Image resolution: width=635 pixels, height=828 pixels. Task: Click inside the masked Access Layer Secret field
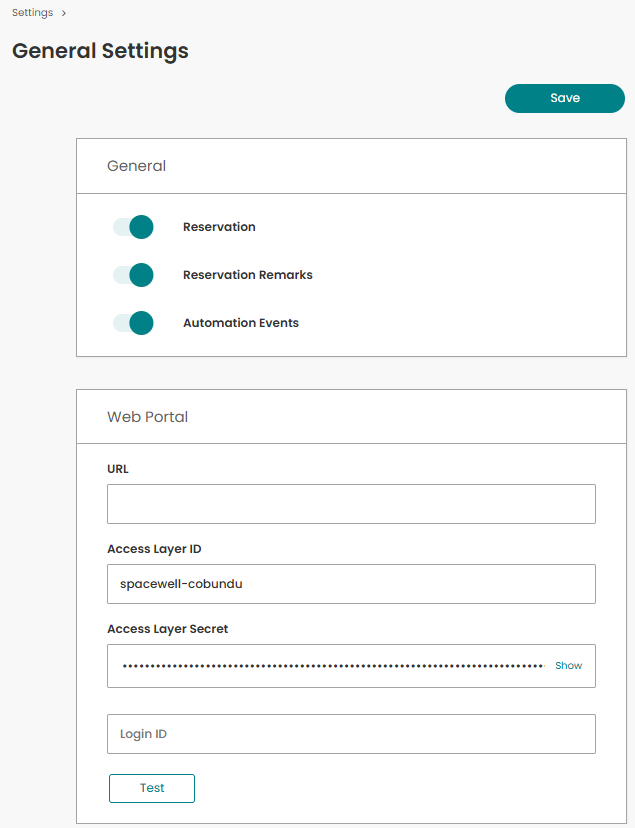333,666
